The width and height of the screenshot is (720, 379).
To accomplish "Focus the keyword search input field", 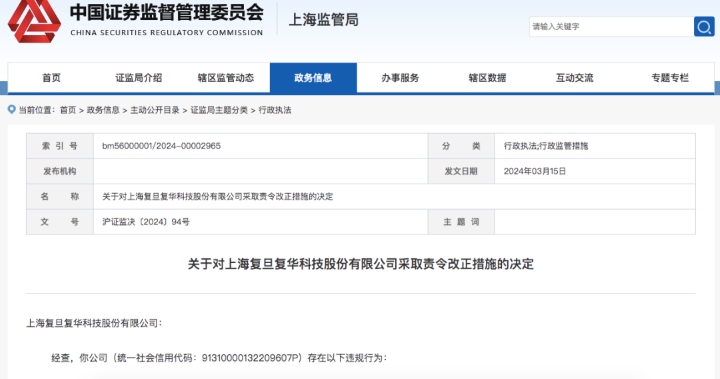I will tap(611, 27).
